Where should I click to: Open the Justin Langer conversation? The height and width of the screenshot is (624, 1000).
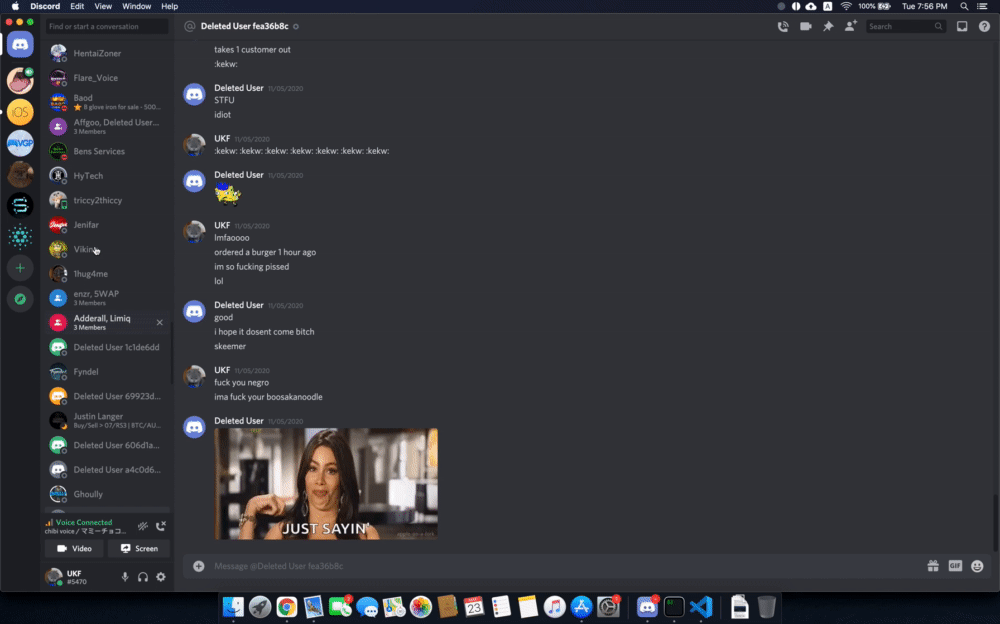tap(107, 420)
